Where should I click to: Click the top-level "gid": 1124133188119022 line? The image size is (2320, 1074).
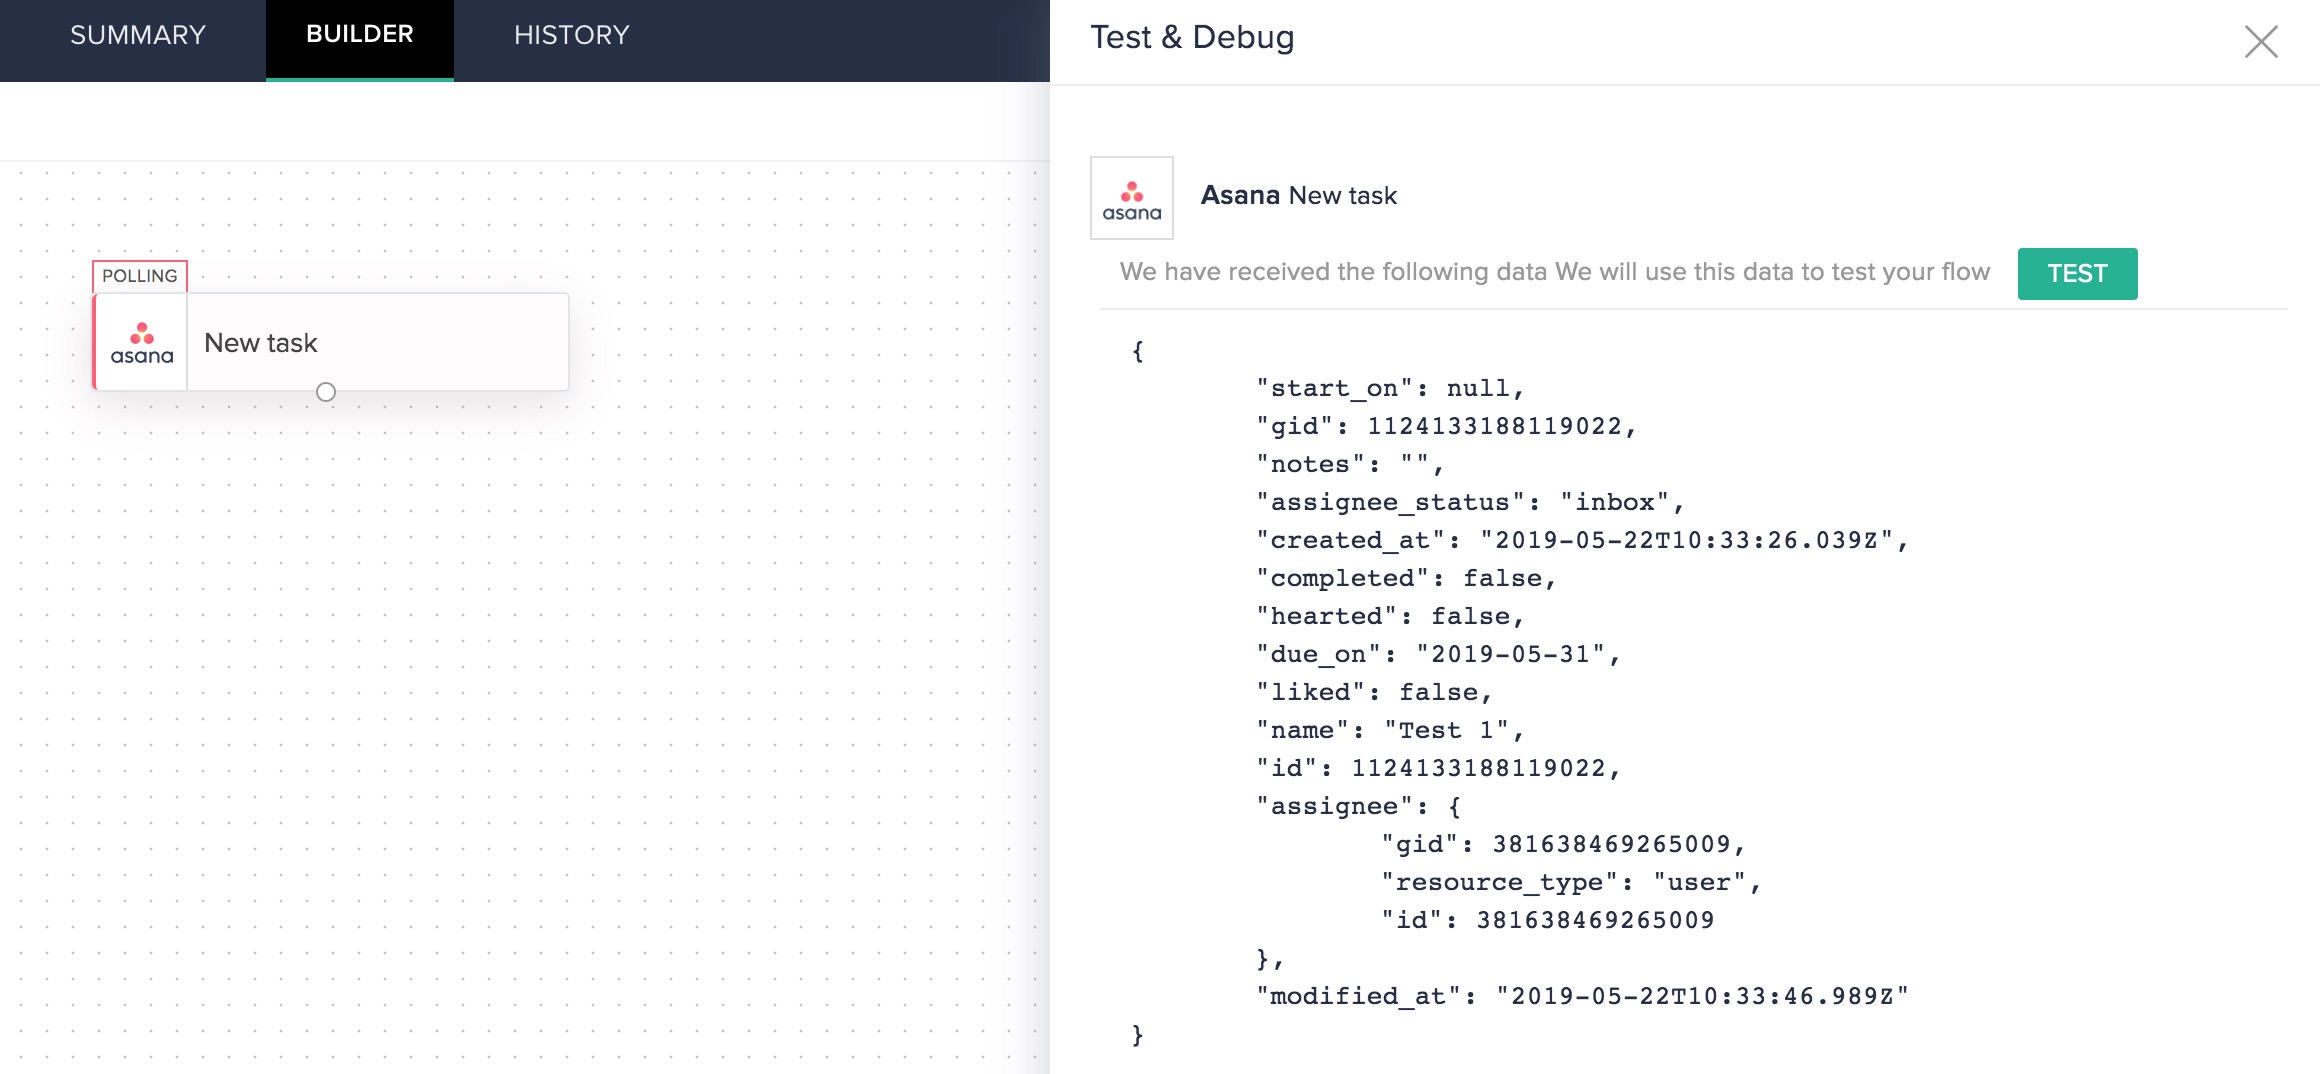(x=1446, y=427)
